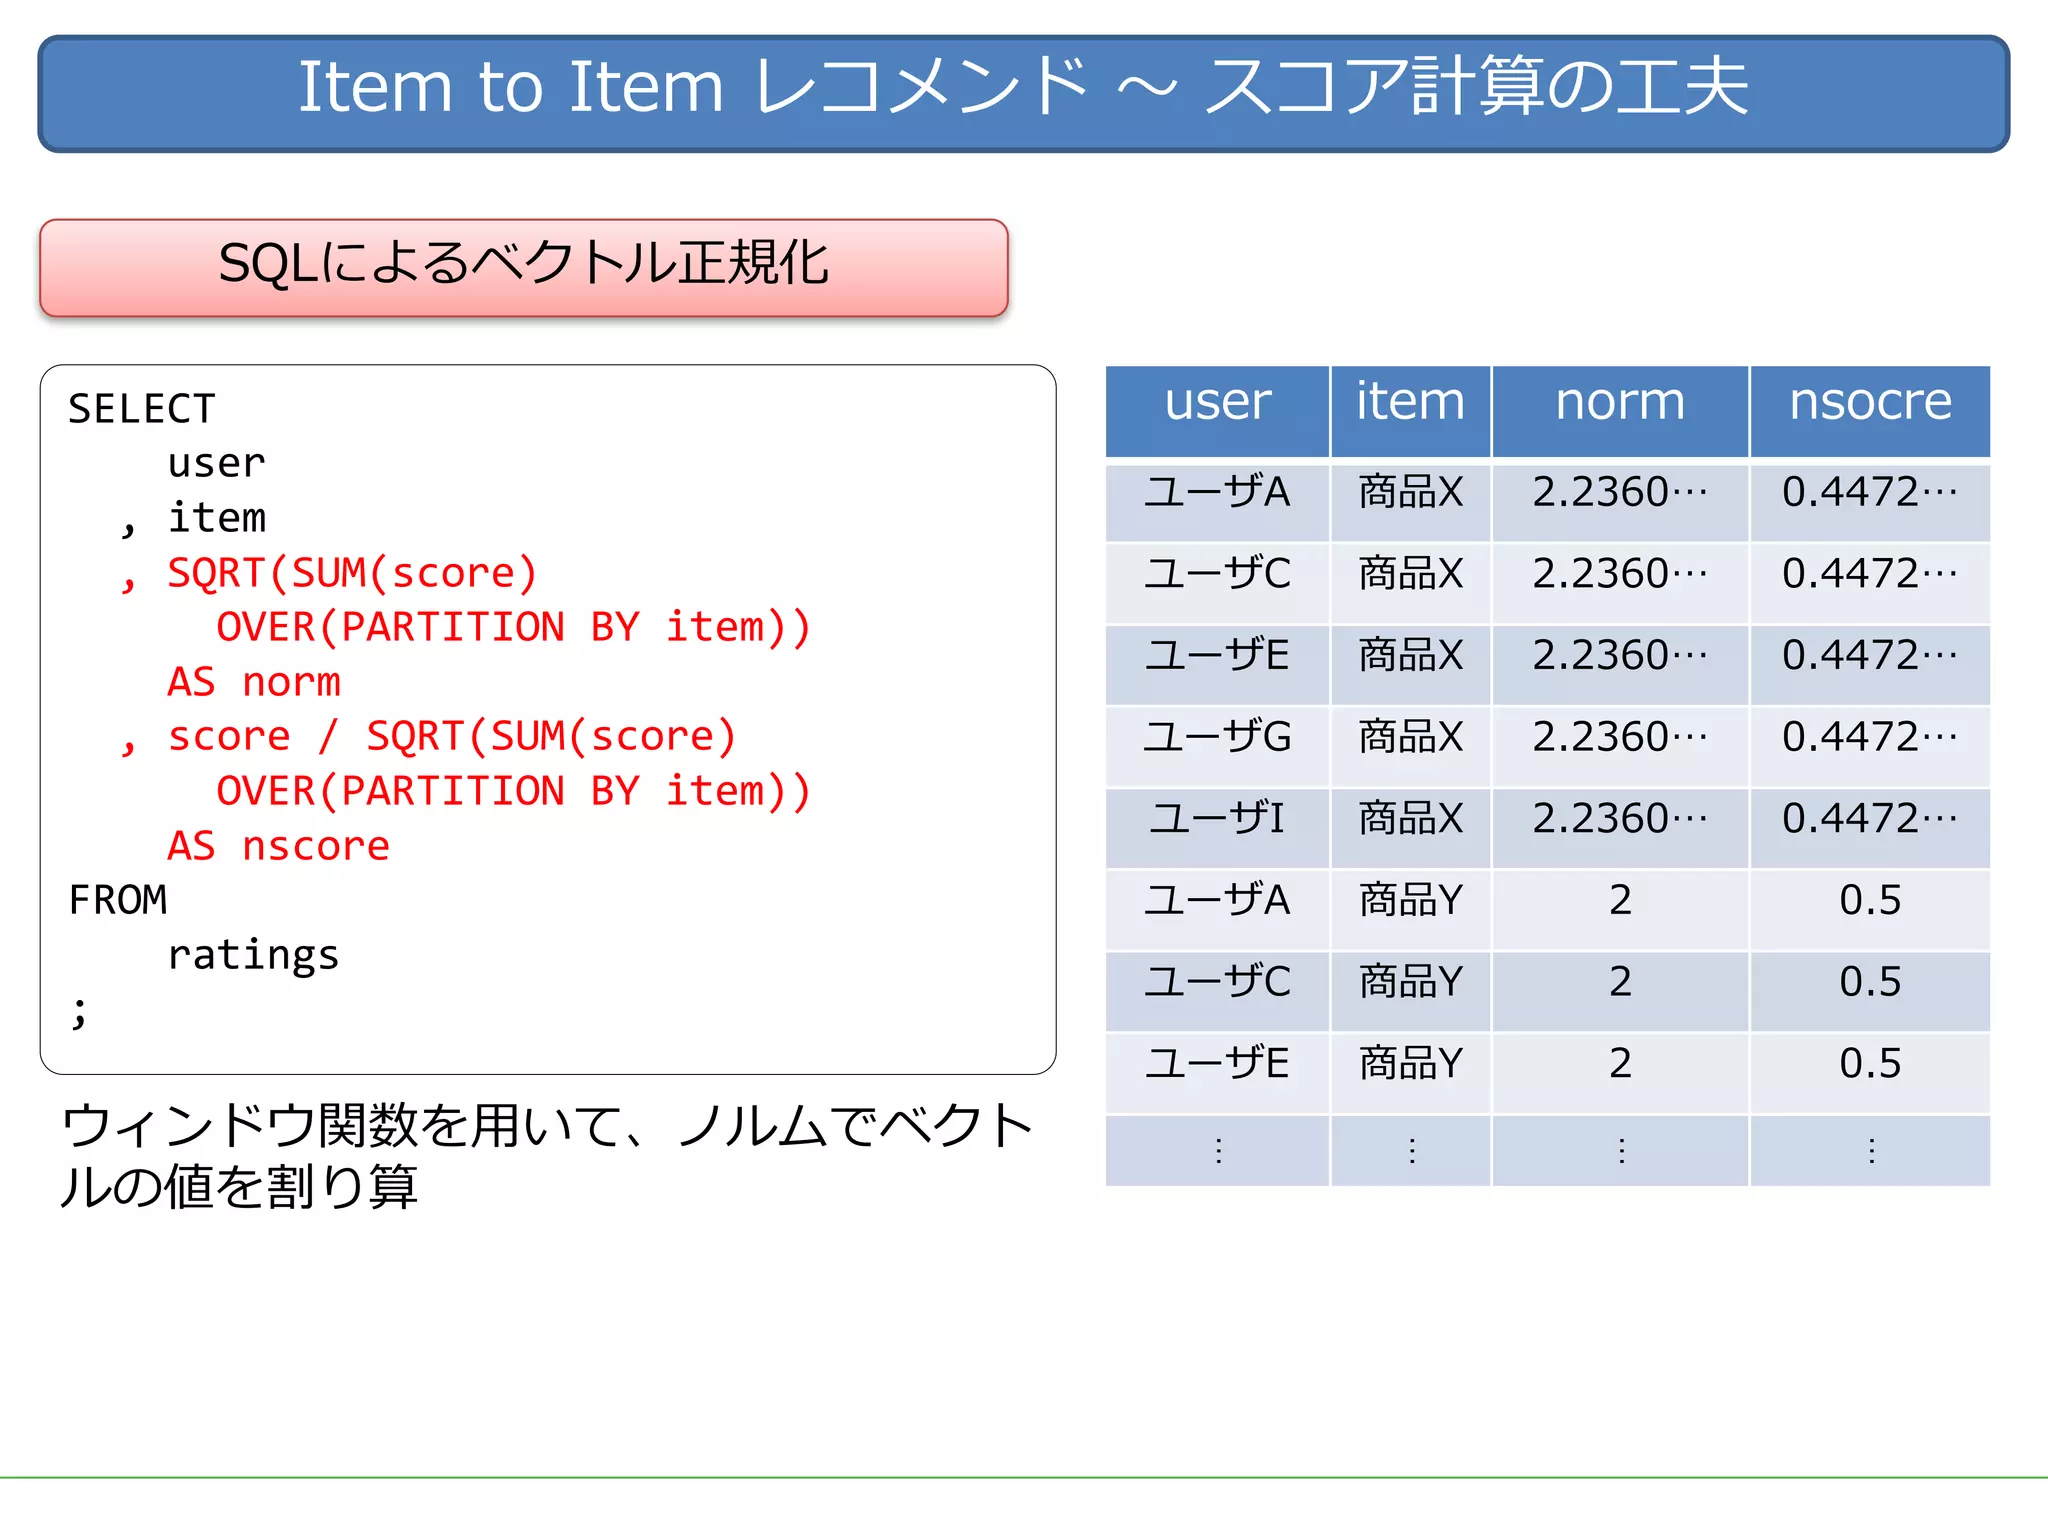The image size is (2048, 1536).
Task: Click the '2.2360…' norm value in ユーザI row
Action: pyautogui.click(x=1620, y=819)
